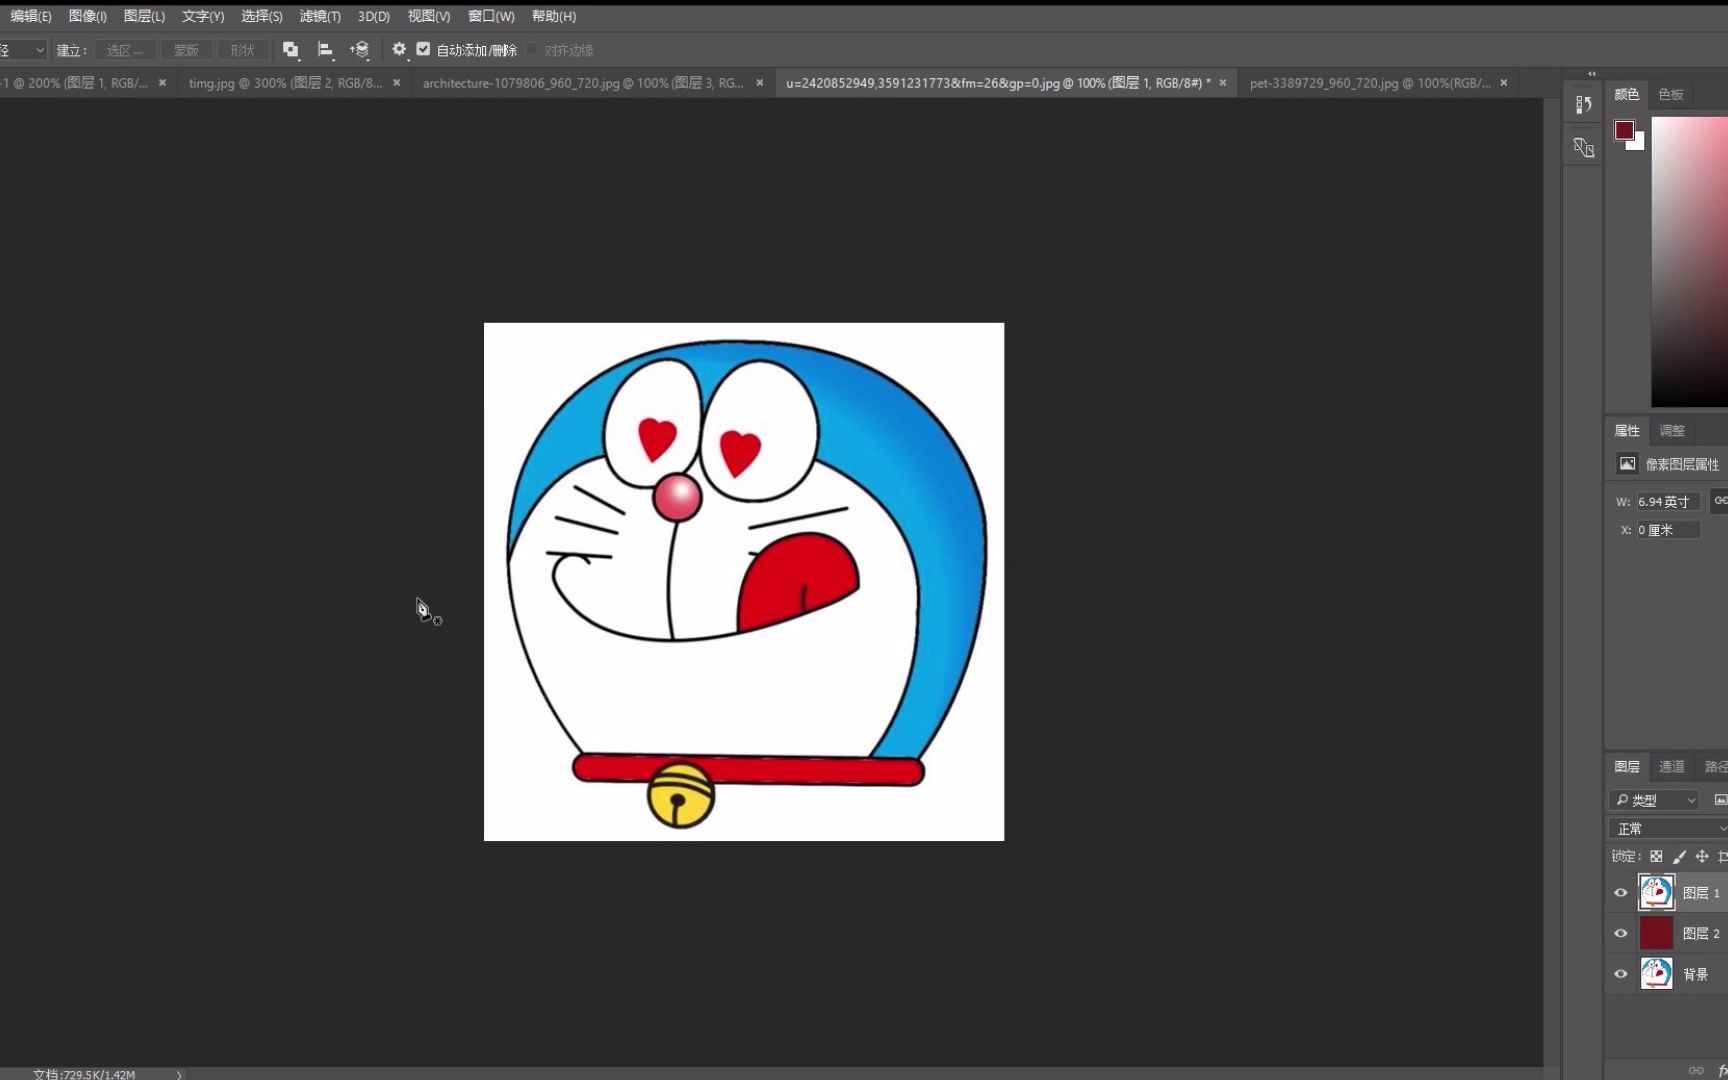Switch to 属性 properties tab
Image resolution: width=1728 pixels, height=1080 pixels.
(x=1627, y=430)
